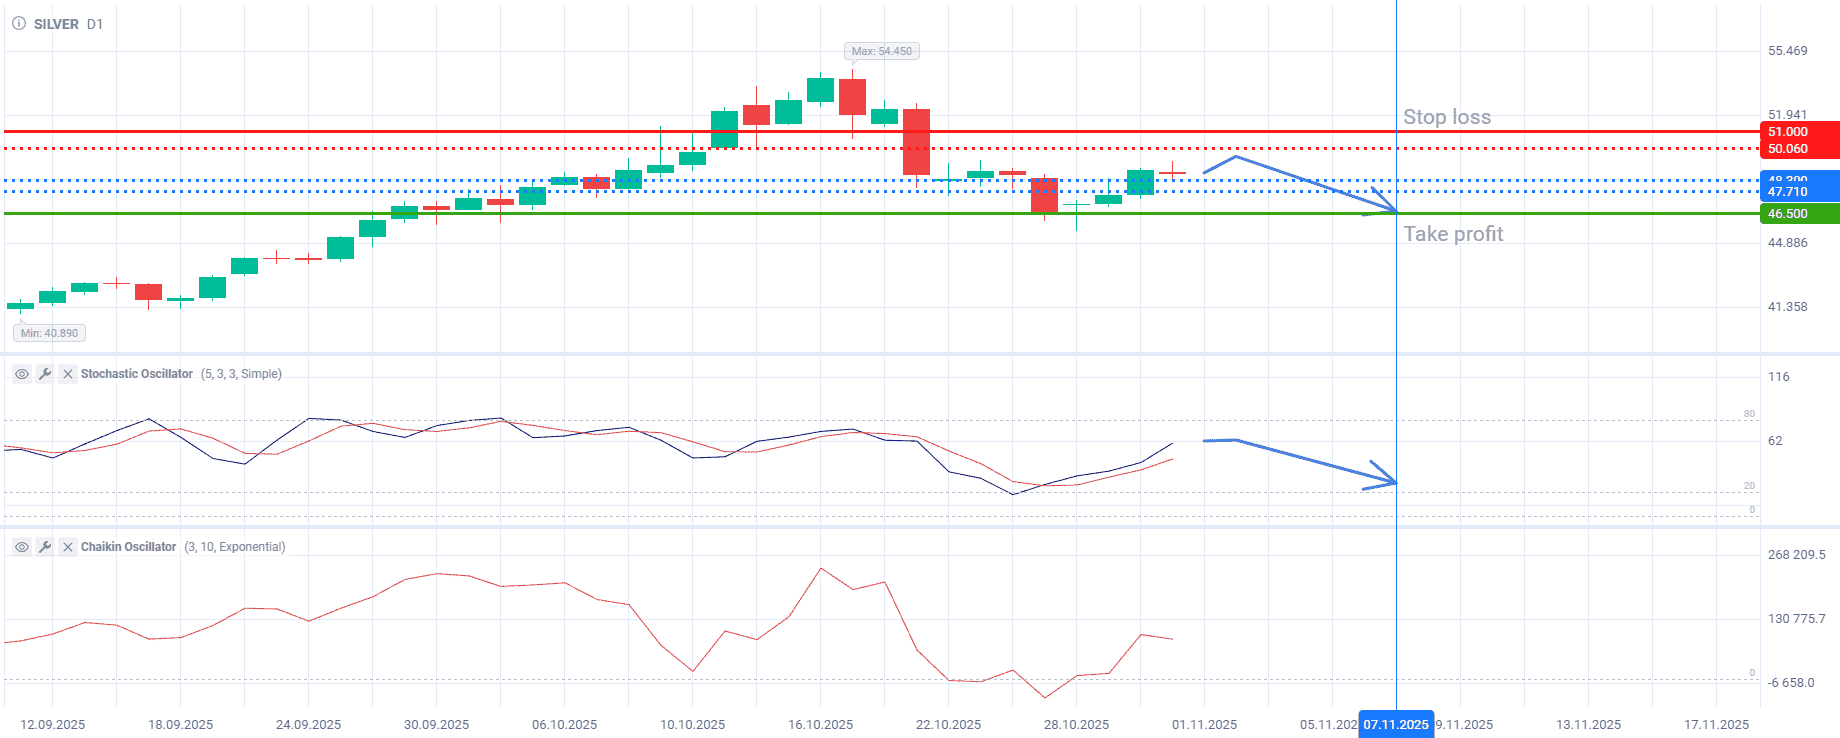This screenshot has width=1840, height=738.
Task: Remove the Chaikin Oscillator with its X icon
Action: [x=68, y=547]
